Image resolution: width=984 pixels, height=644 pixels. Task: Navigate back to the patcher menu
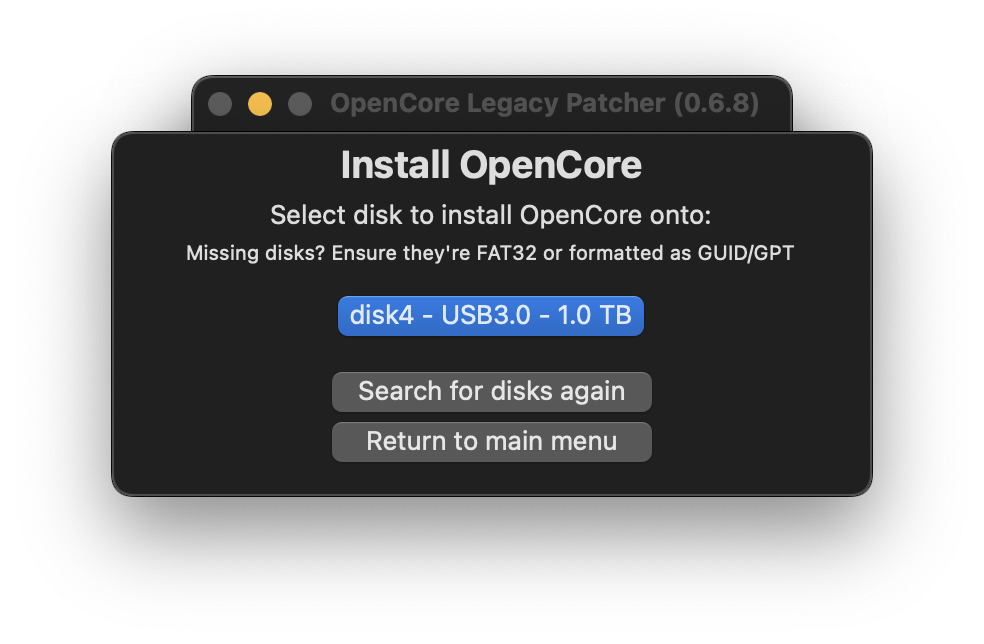[491, 441]
